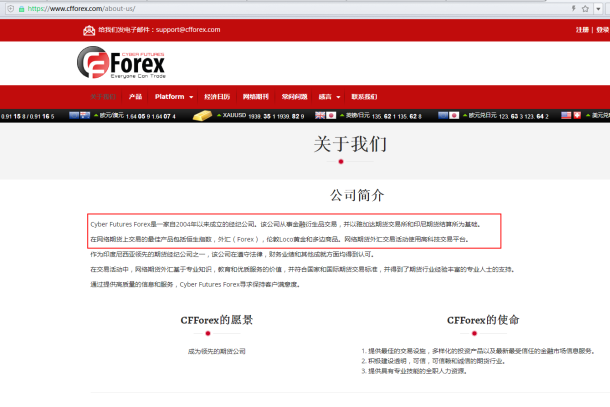
Task: Open the 联系我们 contact navigation item
Action: click(364, 96)
